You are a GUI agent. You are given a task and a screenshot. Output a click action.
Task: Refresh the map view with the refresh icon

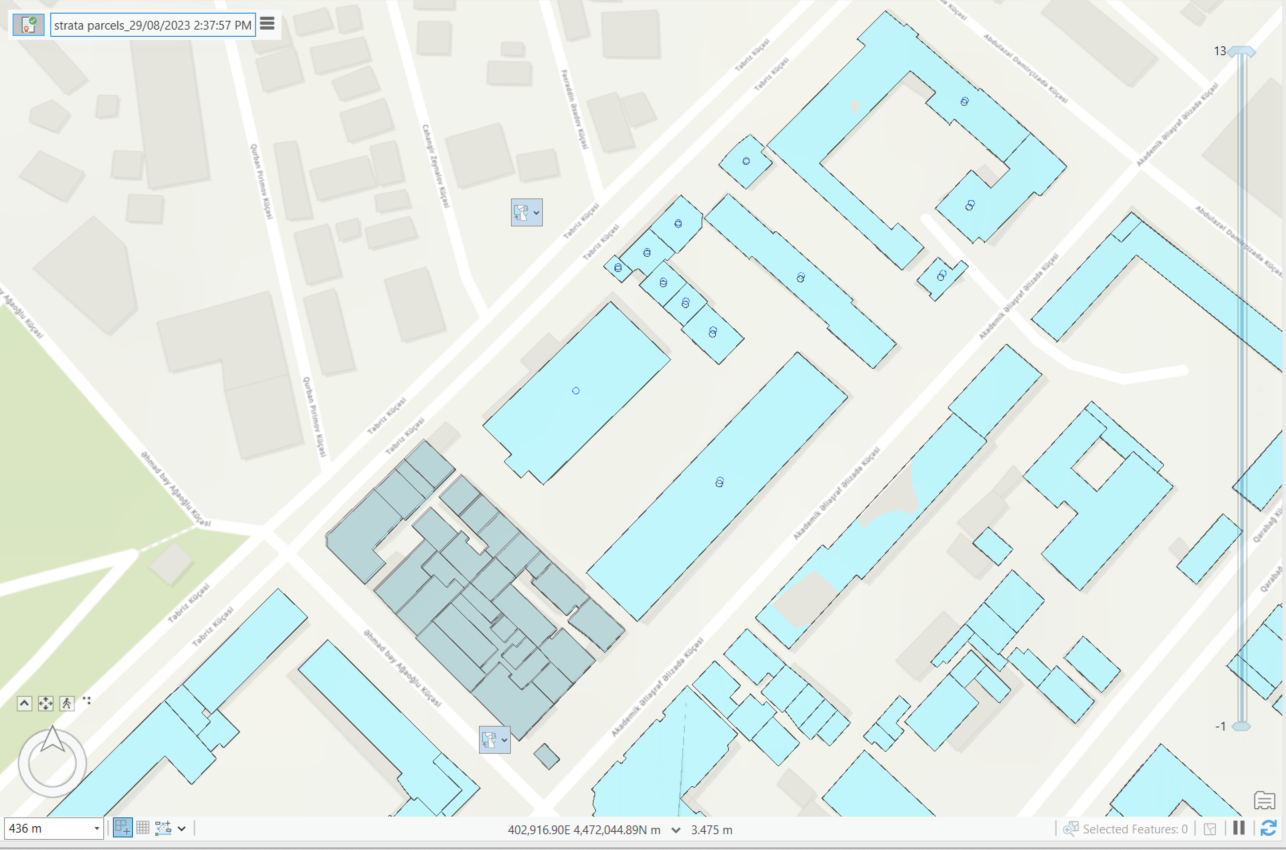click(x=1269, y=828)
